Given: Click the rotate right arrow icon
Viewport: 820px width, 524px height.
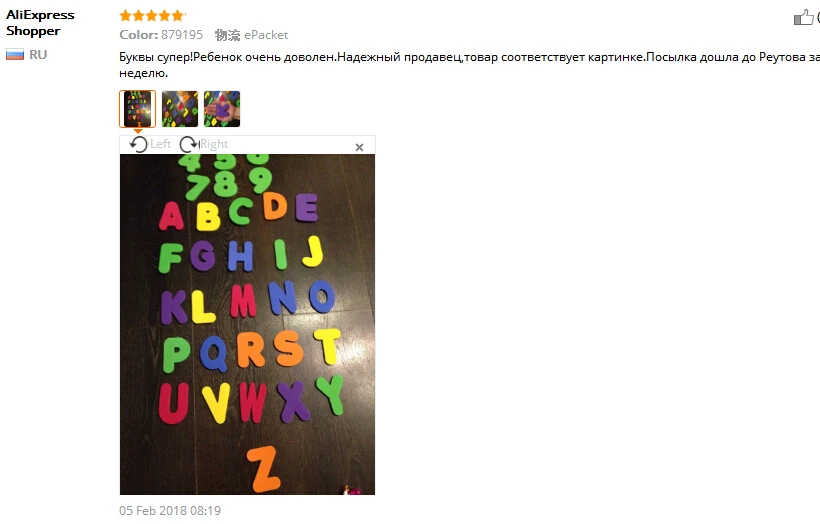Looking at the screenshot, I should point(189,144).
